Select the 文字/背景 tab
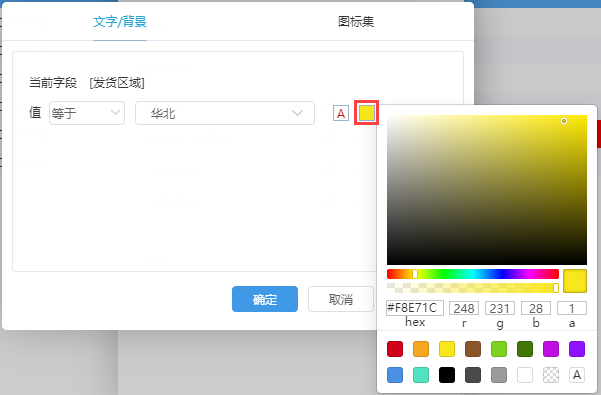601x395 pixels. [x=120, y=21]
